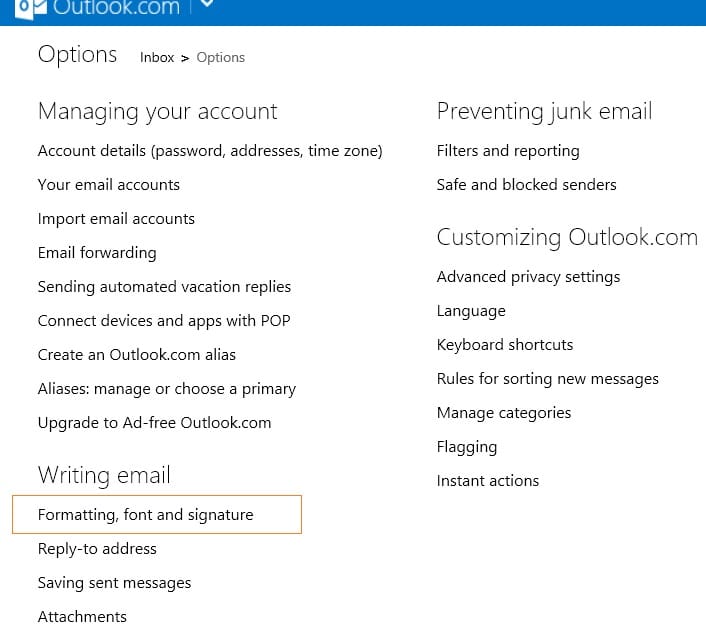Click Create an Outlook.com alias
The height and width of the screenshot is (633, 706).
(x=137, y=355)
